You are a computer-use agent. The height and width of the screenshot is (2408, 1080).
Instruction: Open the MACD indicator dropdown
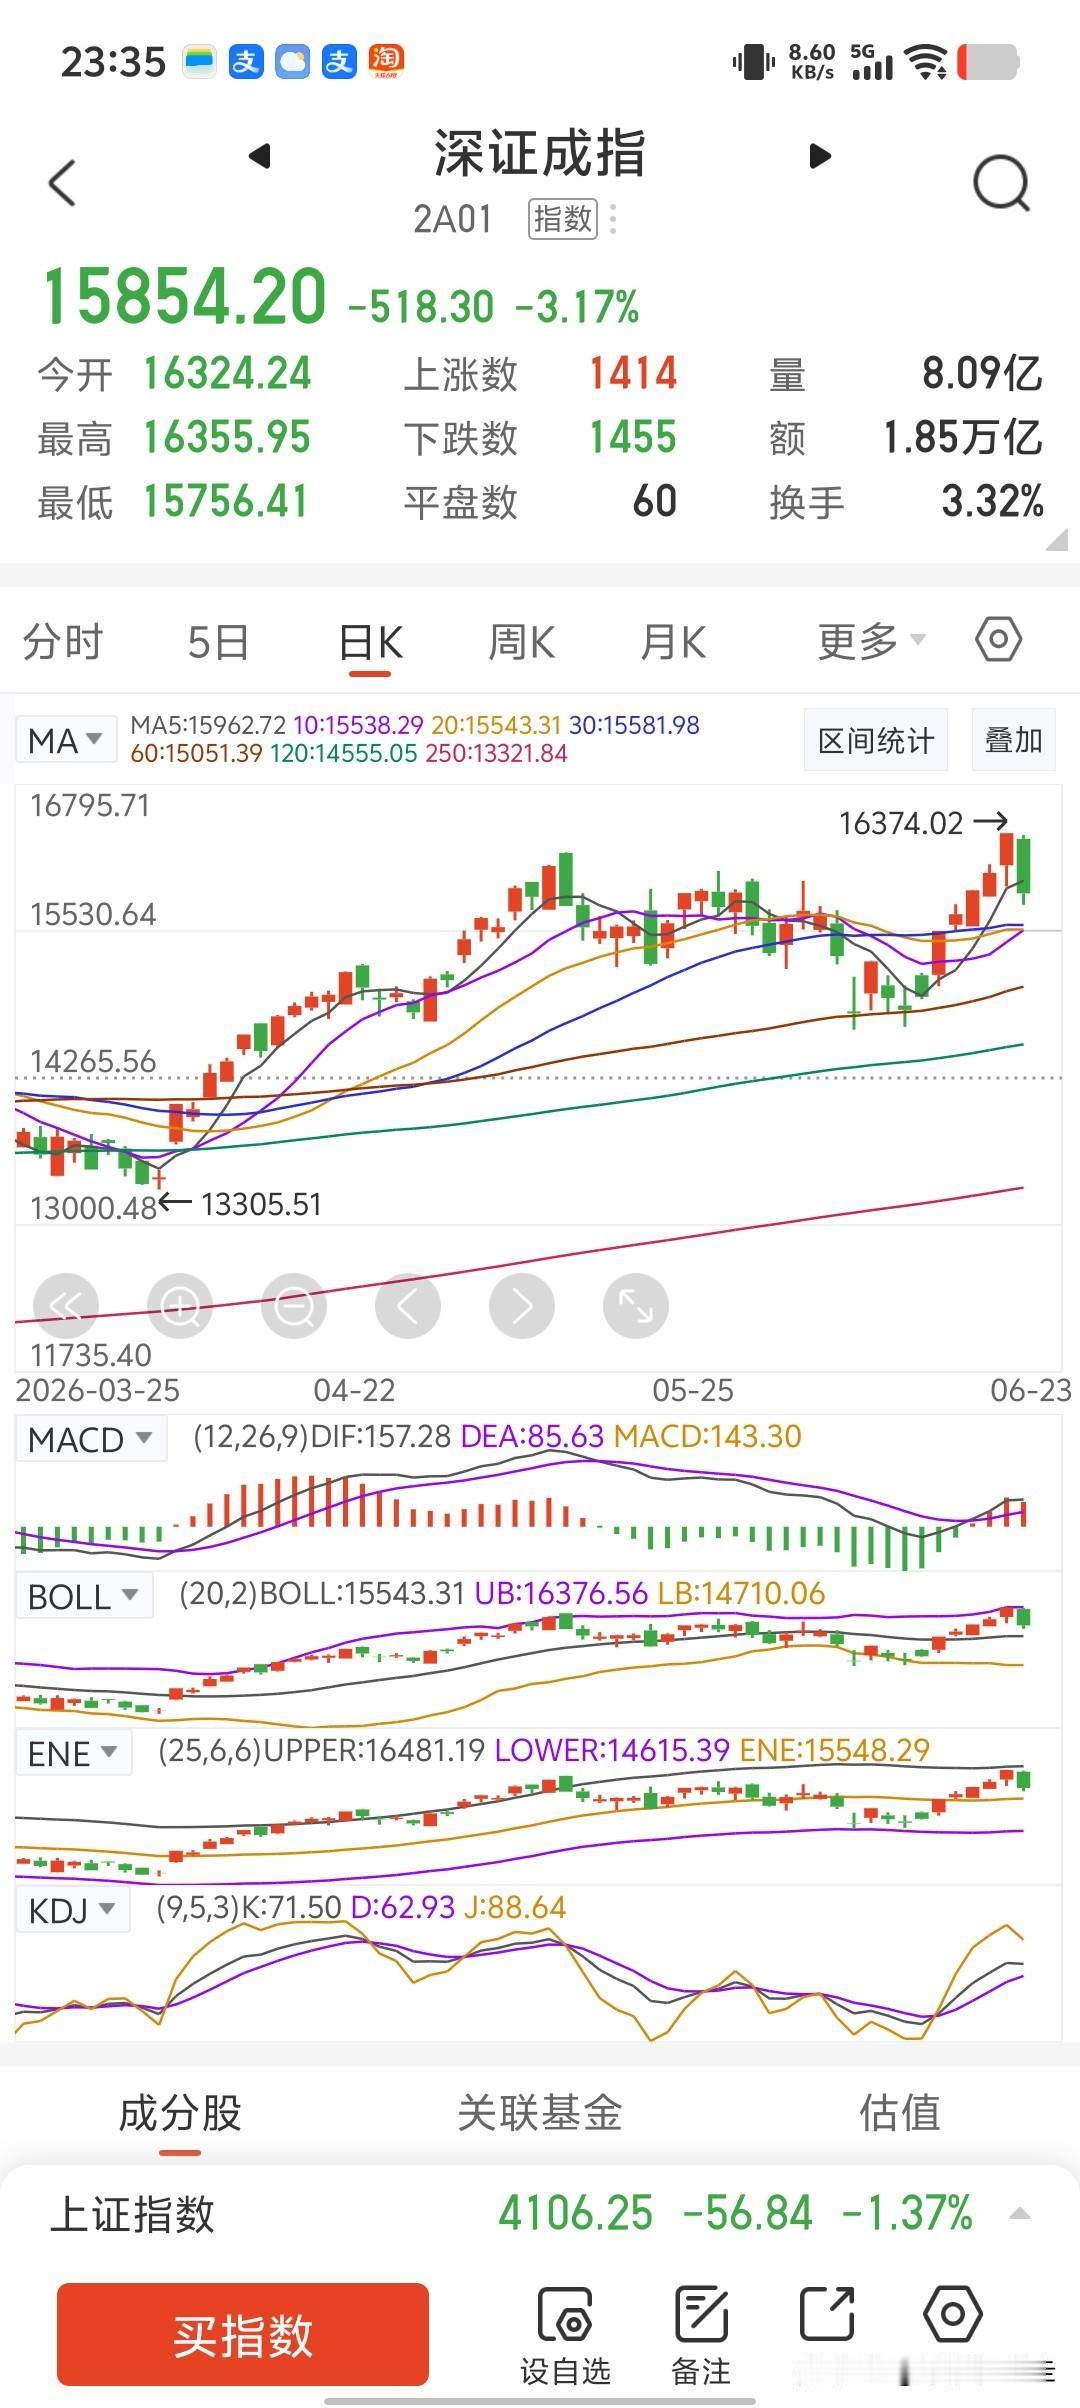tap(90, 1439)
